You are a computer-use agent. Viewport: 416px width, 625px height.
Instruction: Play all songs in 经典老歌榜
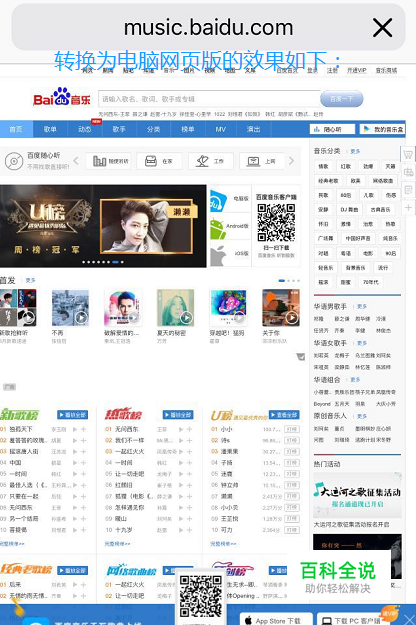[x=73, y=570]
